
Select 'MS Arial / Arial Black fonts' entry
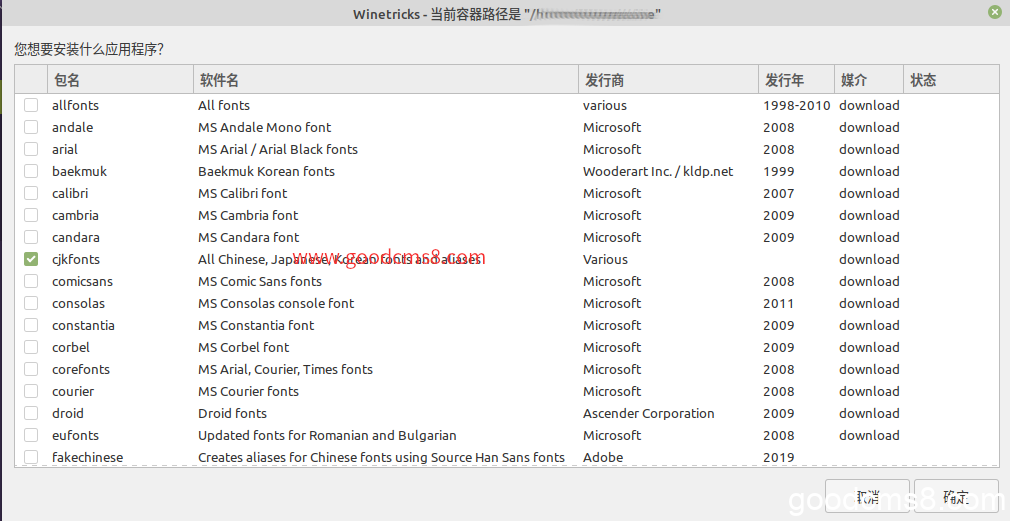[x=278, y=149]
